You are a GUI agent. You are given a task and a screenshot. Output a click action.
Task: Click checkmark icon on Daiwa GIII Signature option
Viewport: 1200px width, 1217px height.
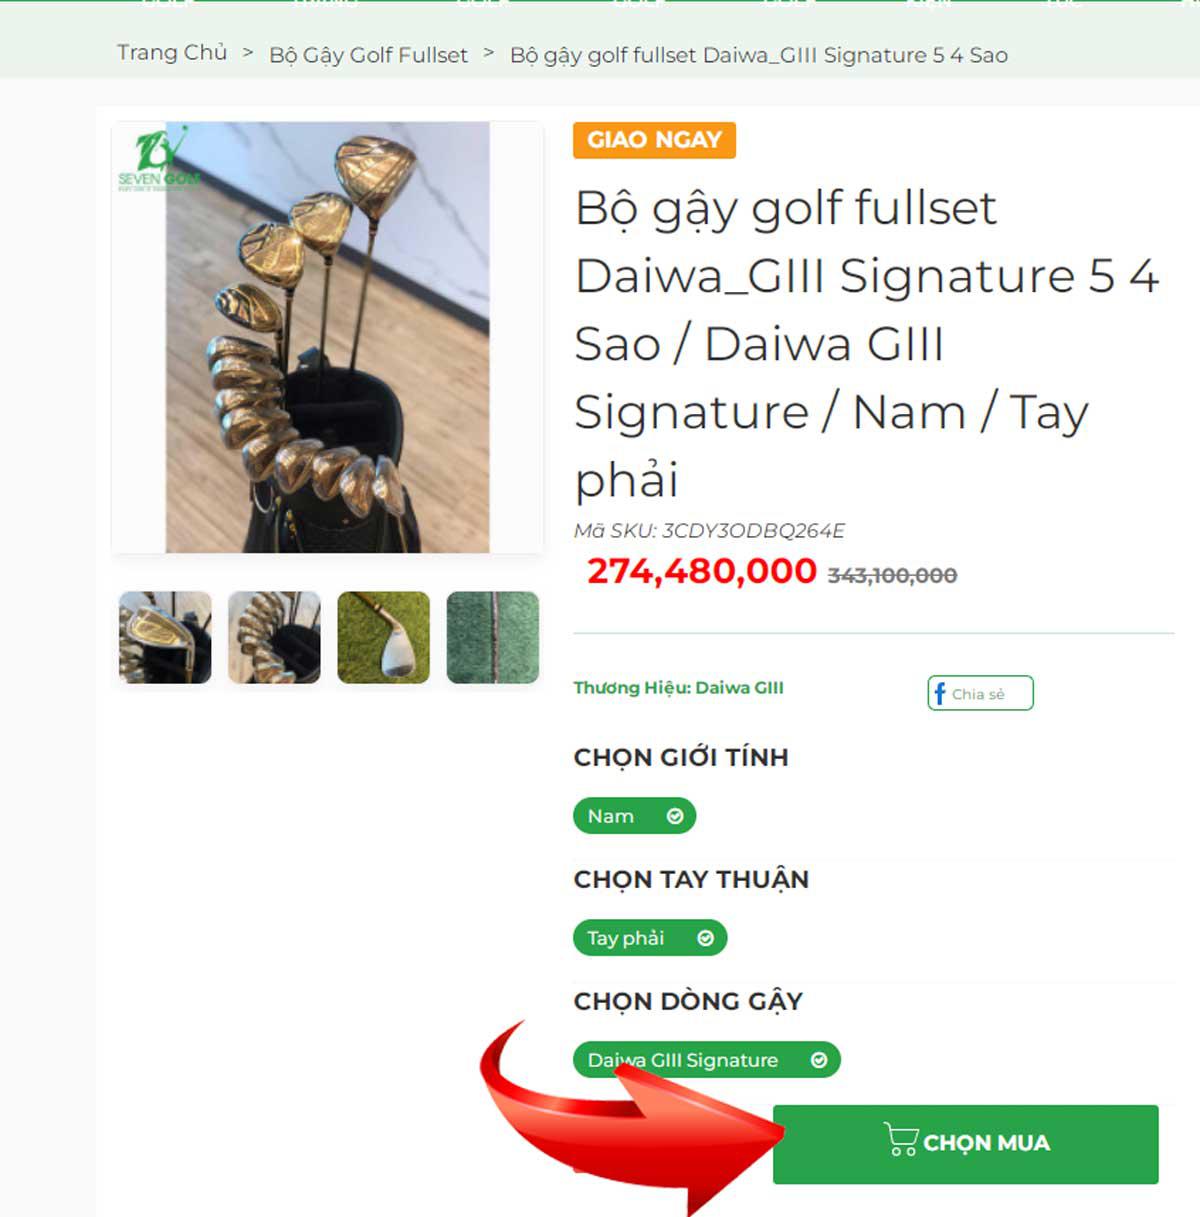pos(819,1060)
